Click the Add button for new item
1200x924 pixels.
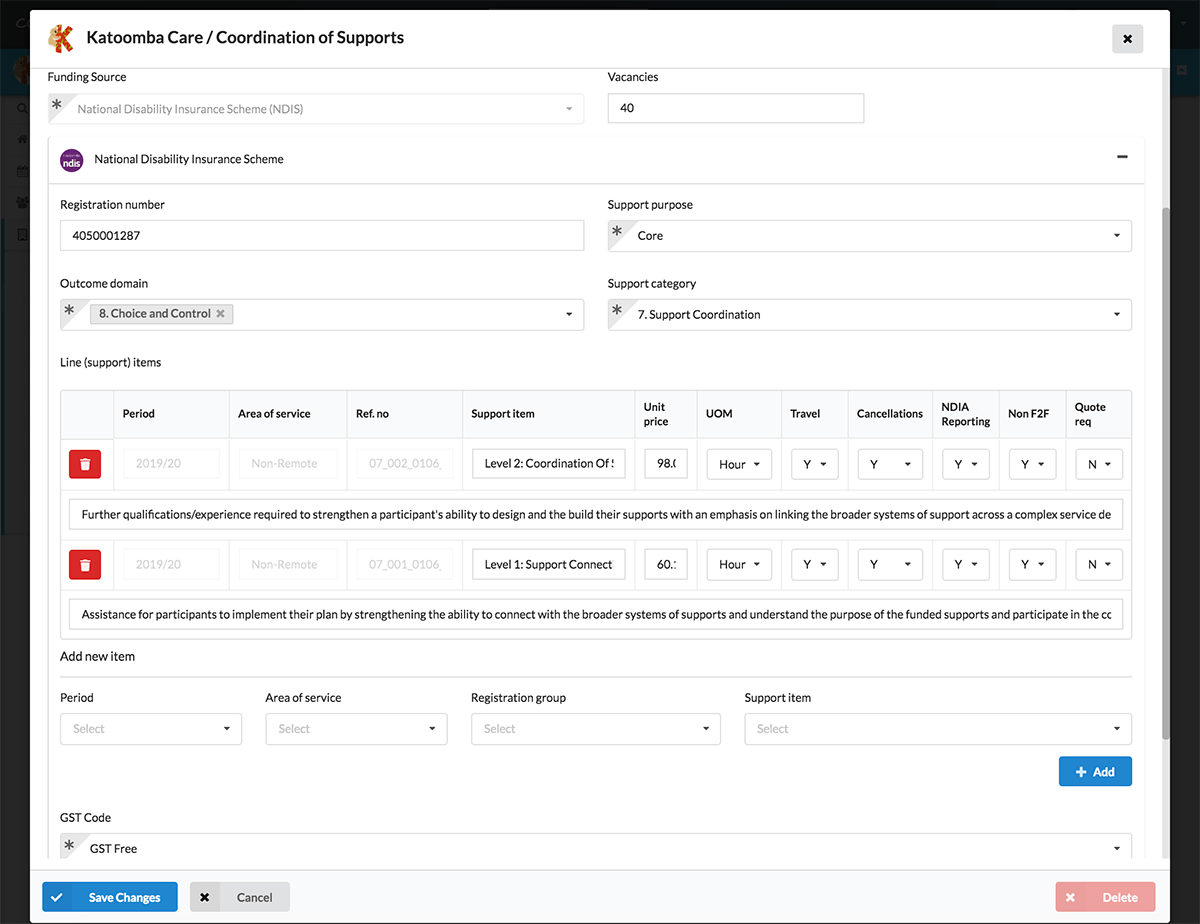click(1095, 772)
